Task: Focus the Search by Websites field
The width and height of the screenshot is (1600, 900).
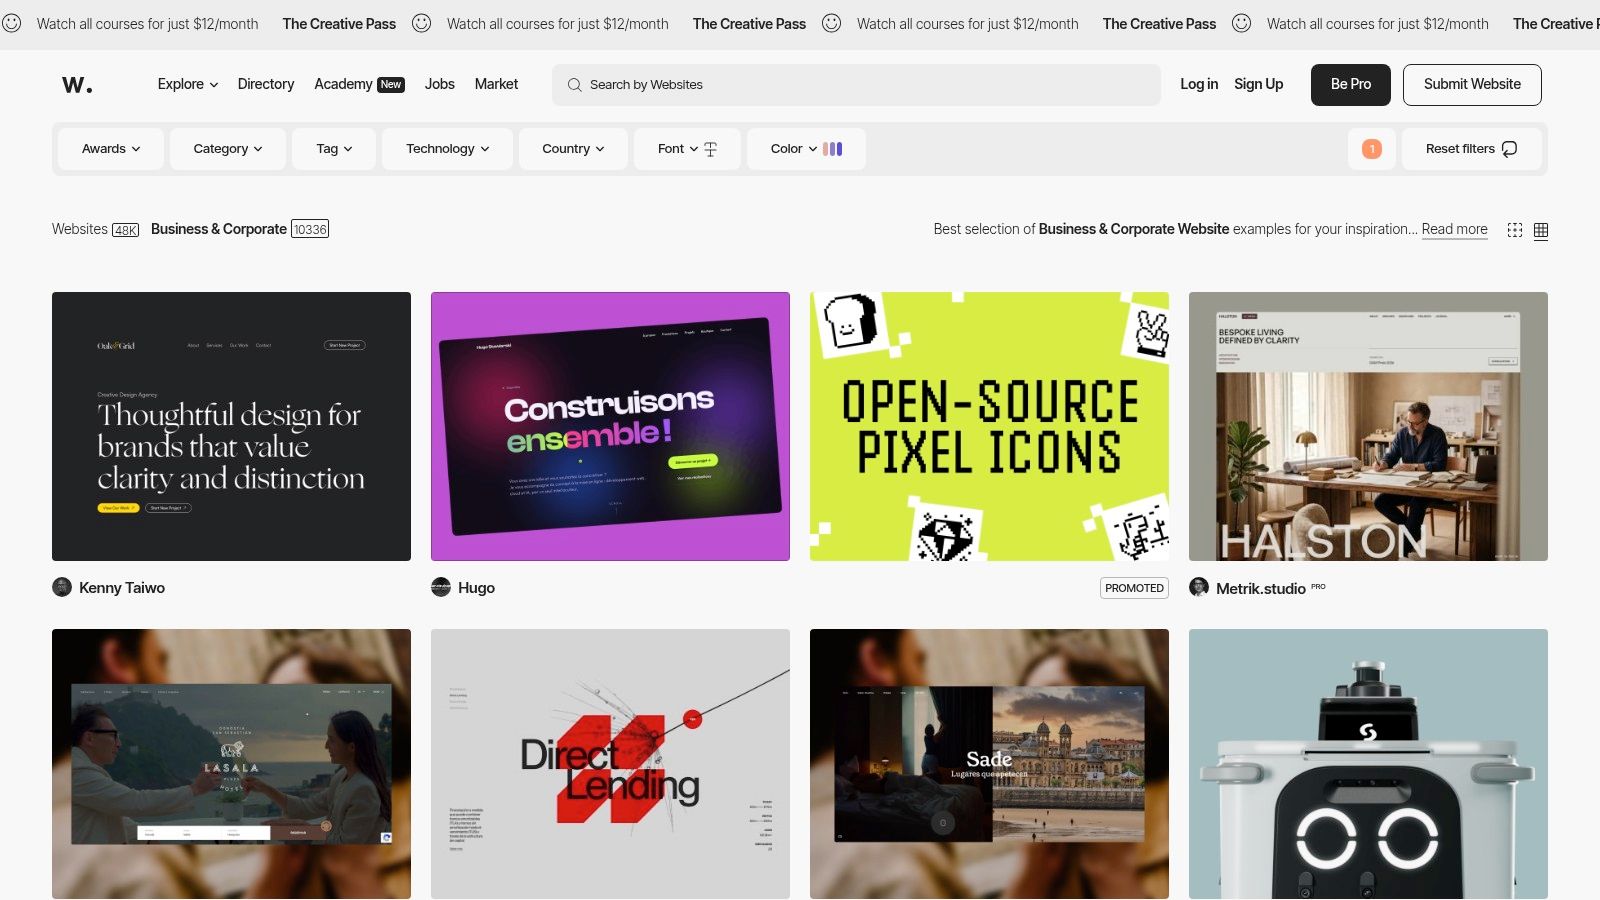Action: pyautogui.click(x=856, y=85)
